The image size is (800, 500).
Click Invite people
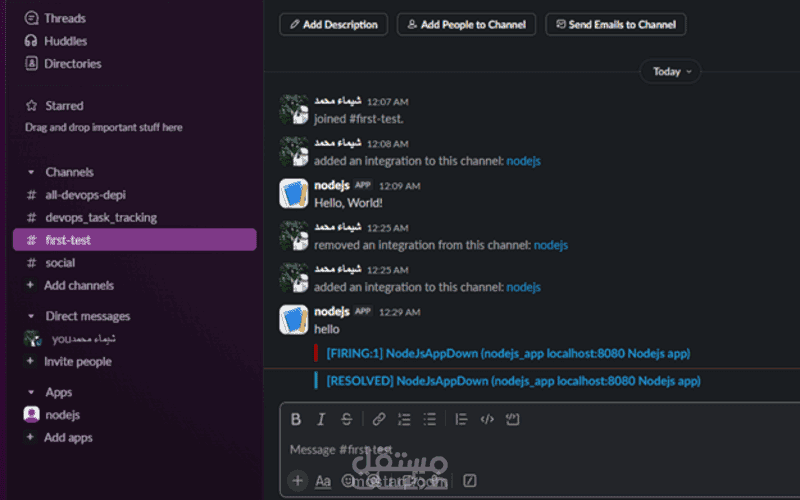[x=78, y=362]
